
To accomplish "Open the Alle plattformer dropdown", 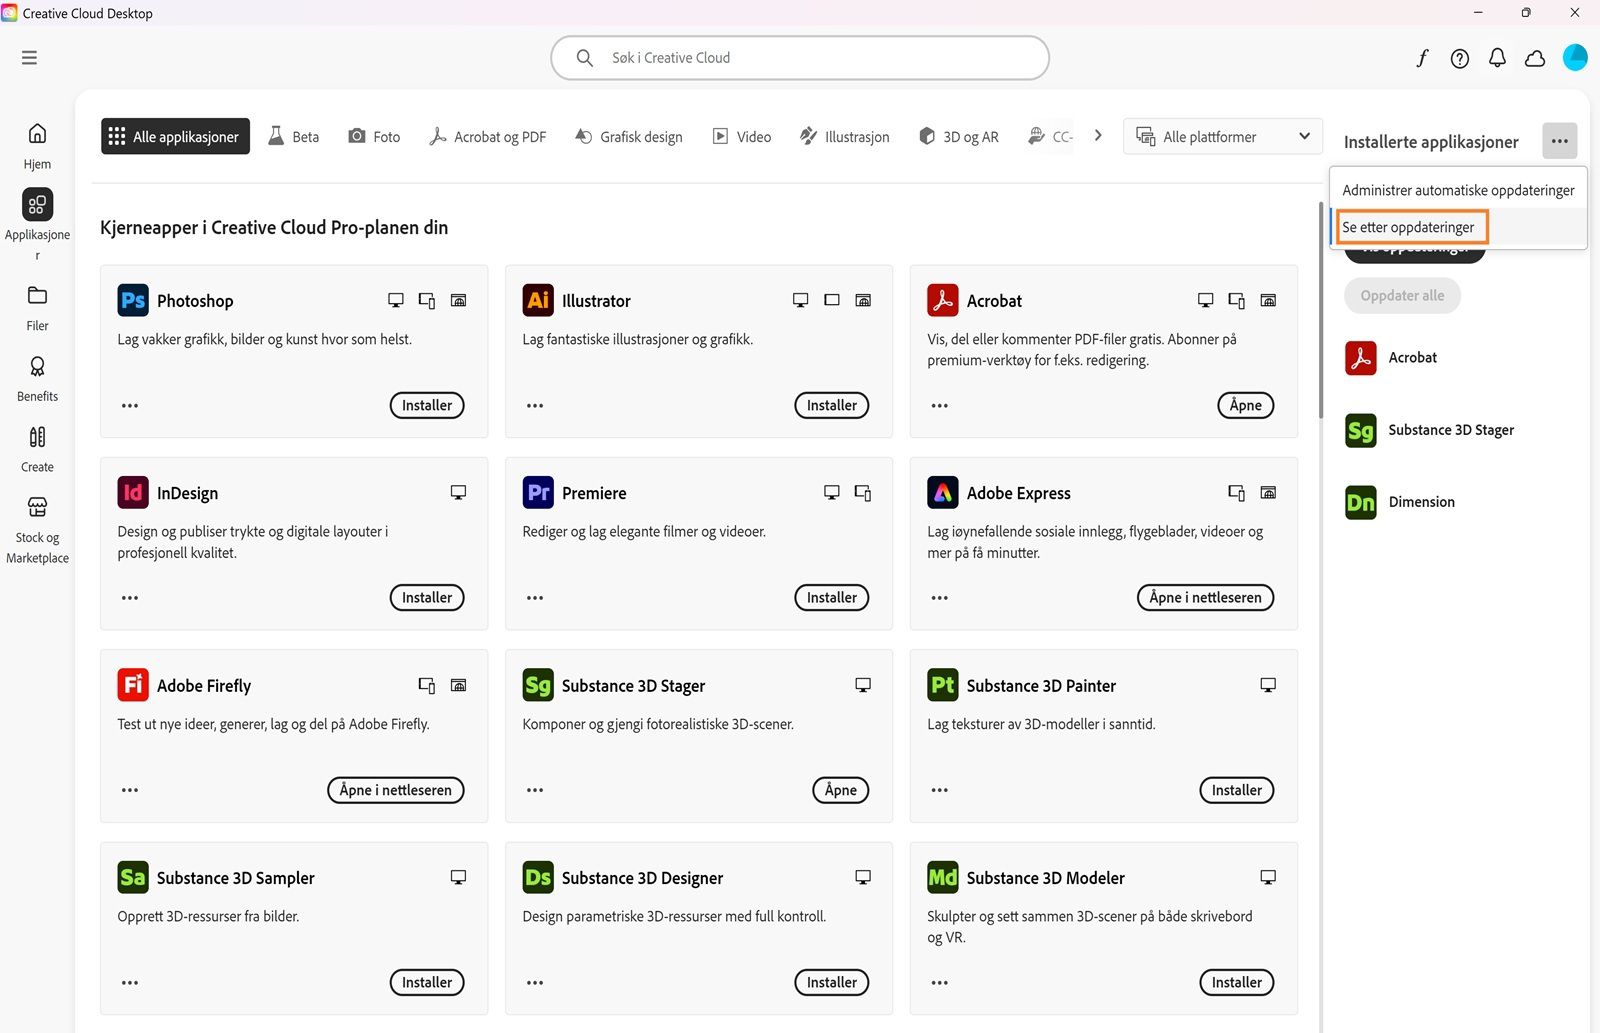I will [x=1222, y=136].
